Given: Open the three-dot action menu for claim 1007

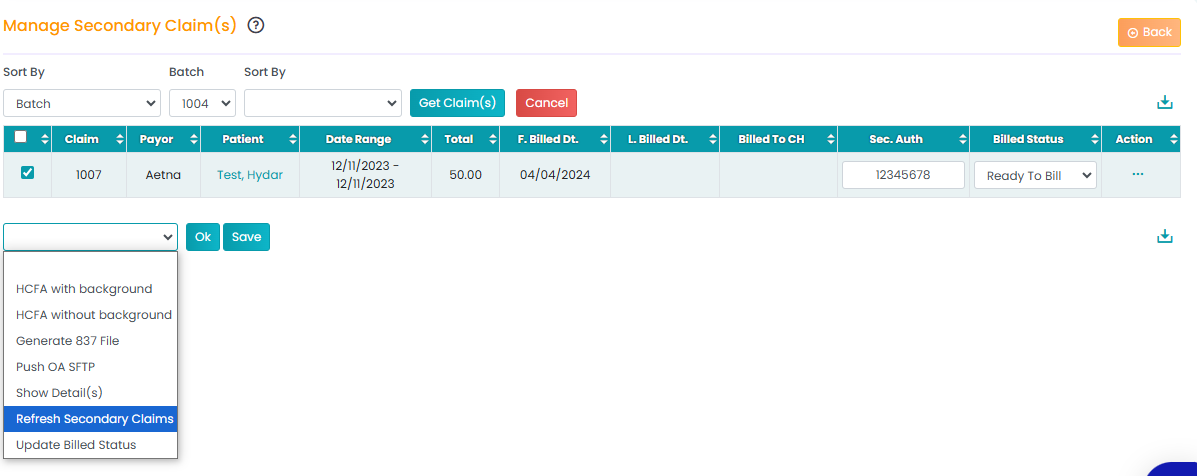Looking at the screenshot, I should (1137, 174).
